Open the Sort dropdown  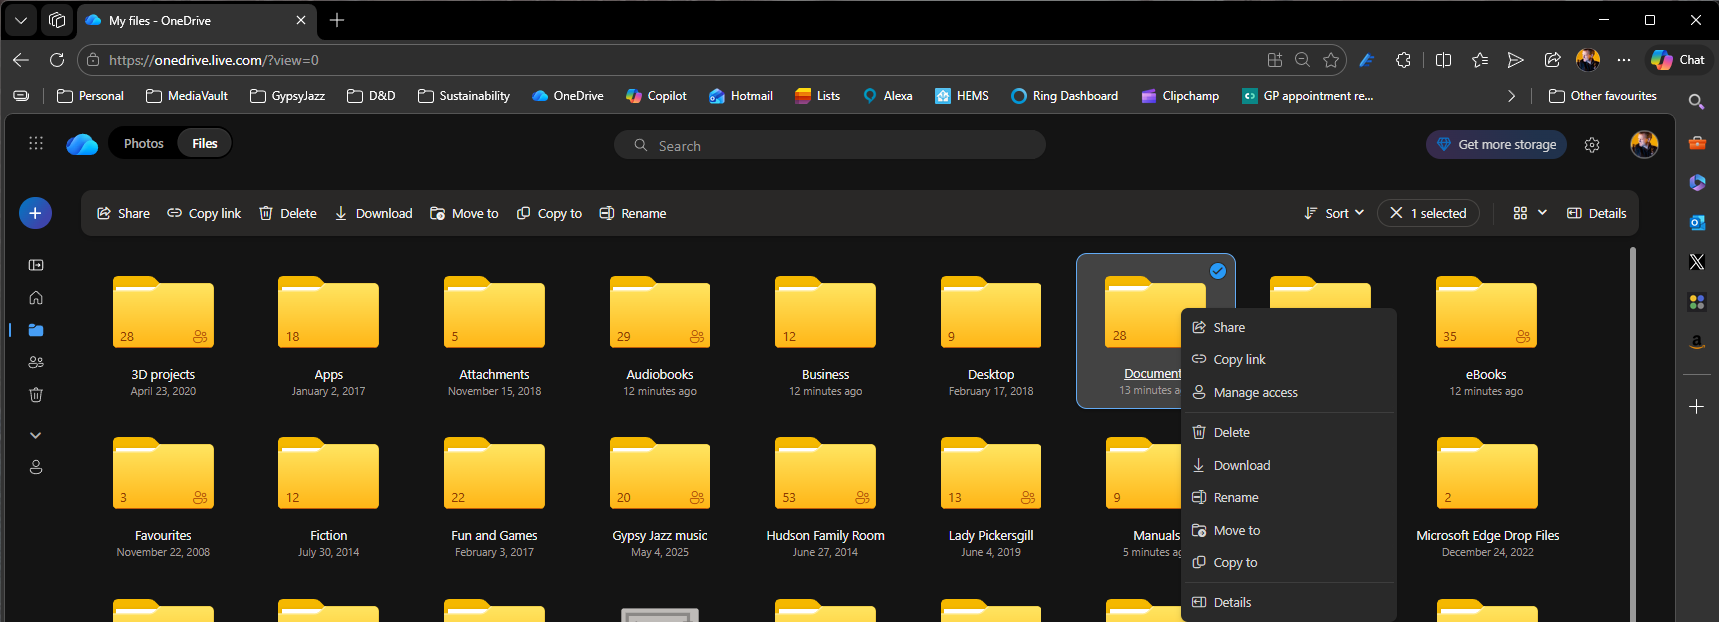pos(1334,213)
